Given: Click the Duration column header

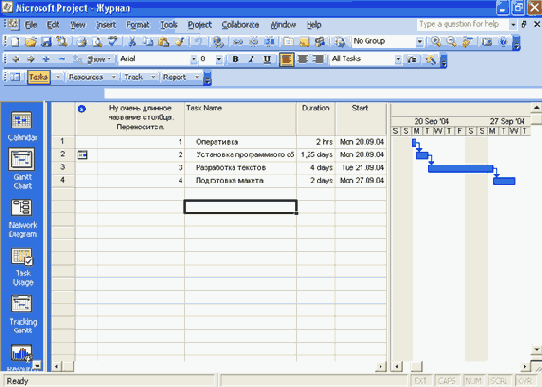Looking at the screenshot, I should click(x=316, y=119).
